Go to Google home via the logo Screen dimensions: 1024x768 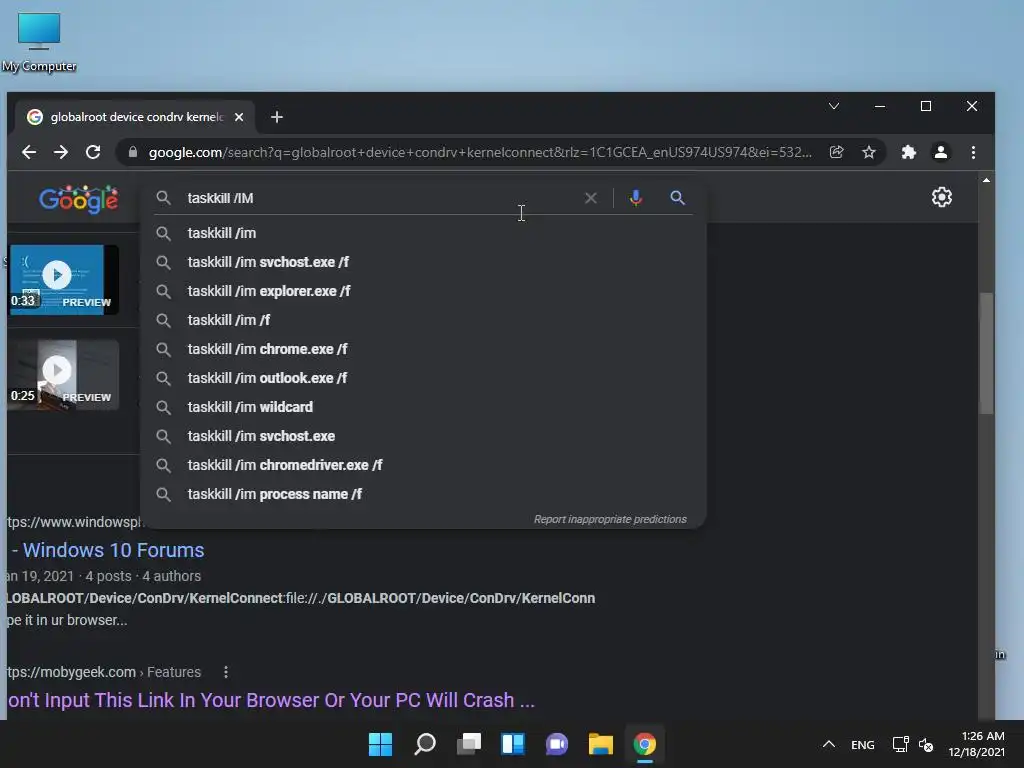coord(78,199)
